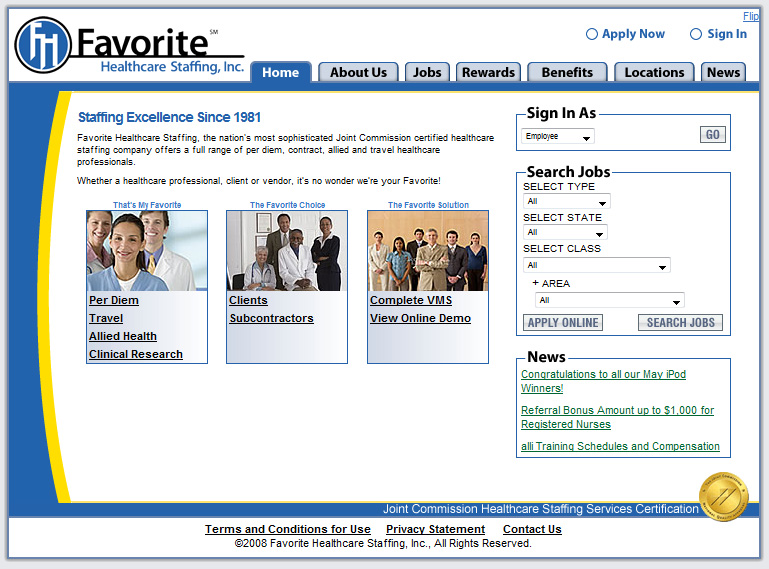View the Locations tab
The width and height of the screenshot is (769, 569).
pyautogui.click(x=654, y=72)
